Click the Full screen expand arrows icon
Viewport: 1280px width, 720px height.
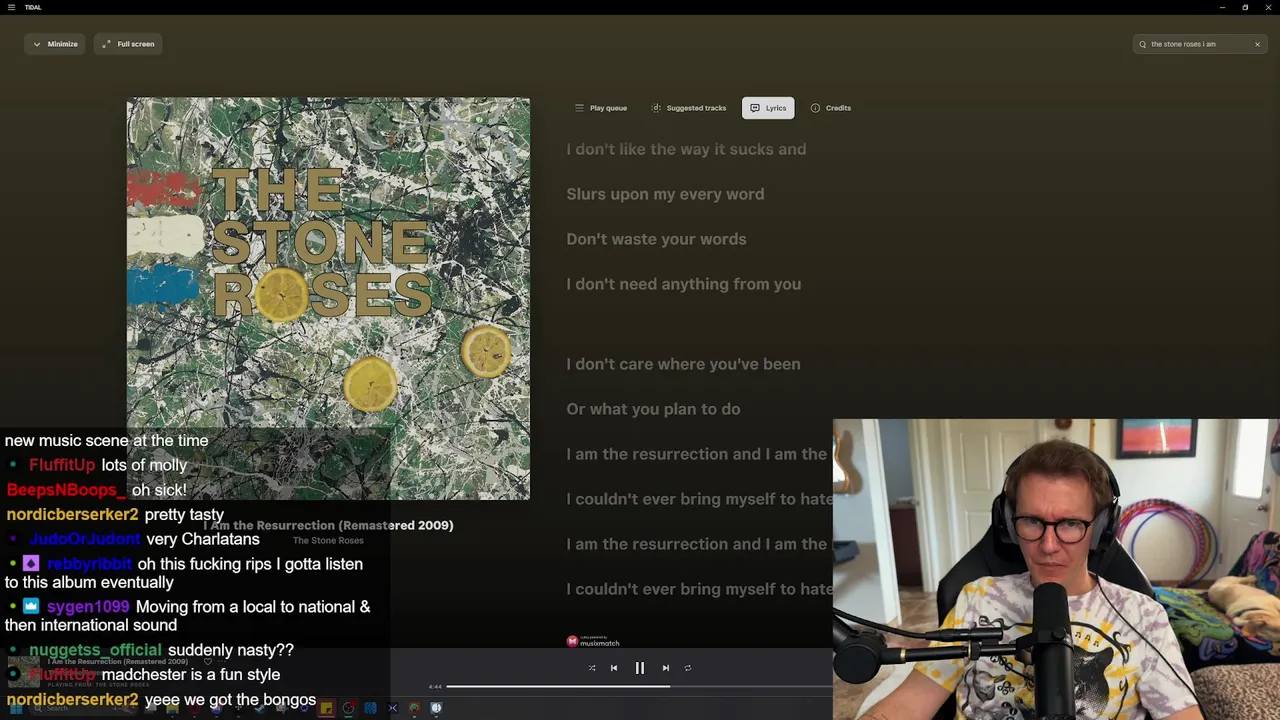pyautogui.click(x=106, y=44)
